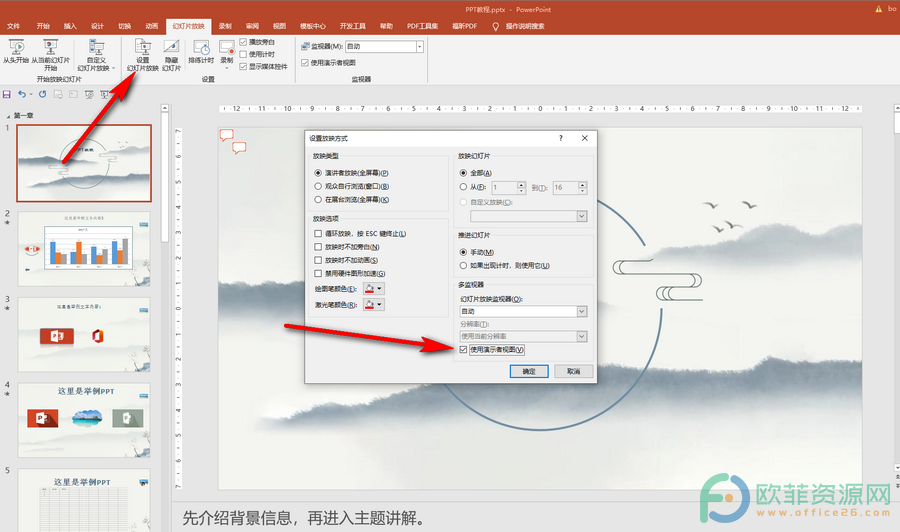Undo via quick access toolbar arrow
This screenshot has width=900, height=532.
[x=22, y=94]
